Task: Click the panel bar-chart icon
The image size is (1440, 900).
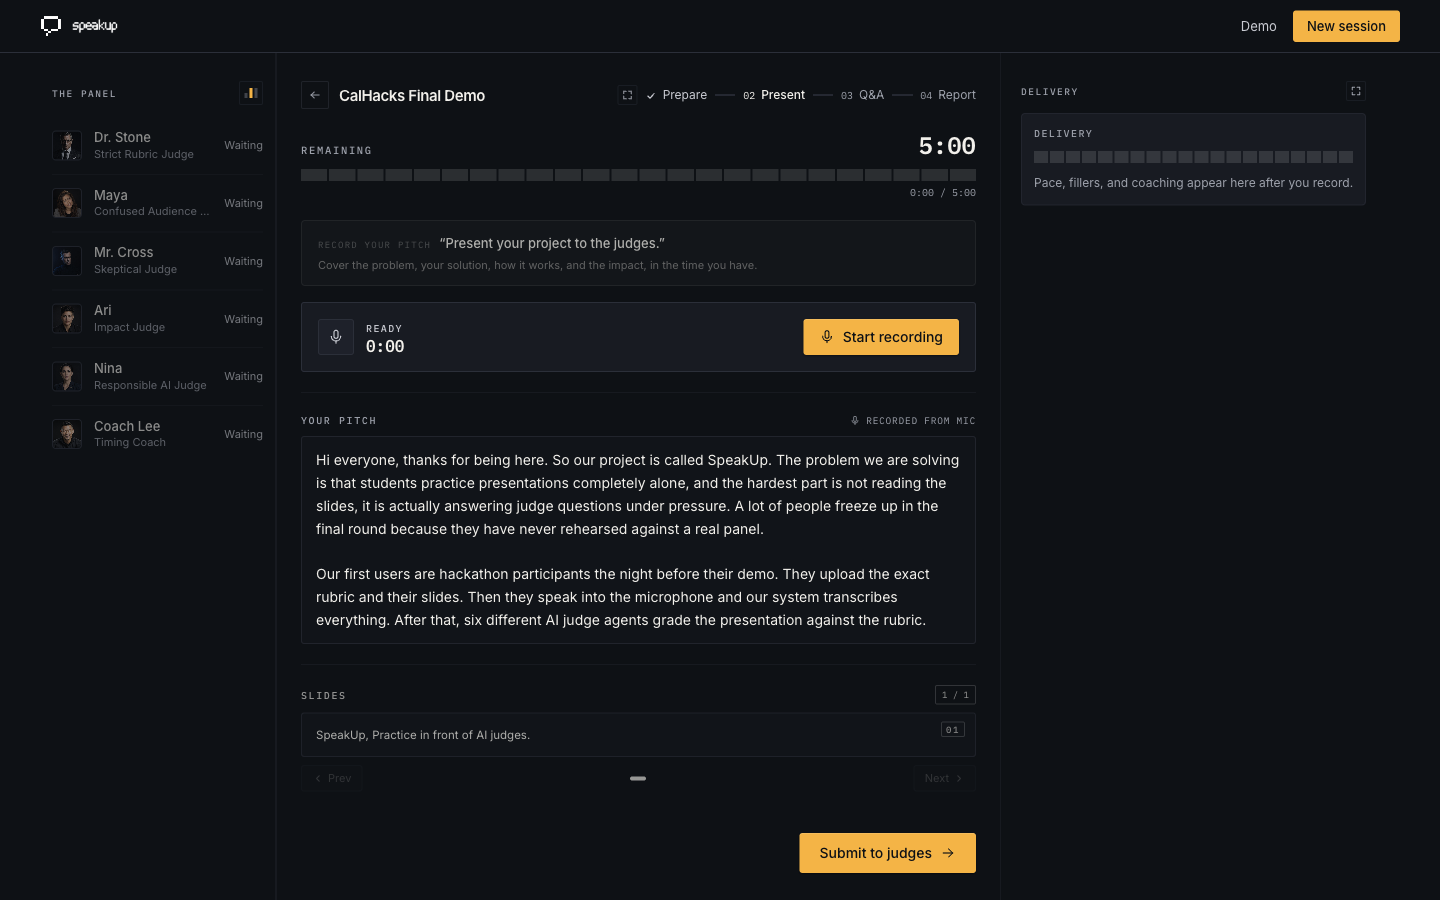Action: click(251, 93)
